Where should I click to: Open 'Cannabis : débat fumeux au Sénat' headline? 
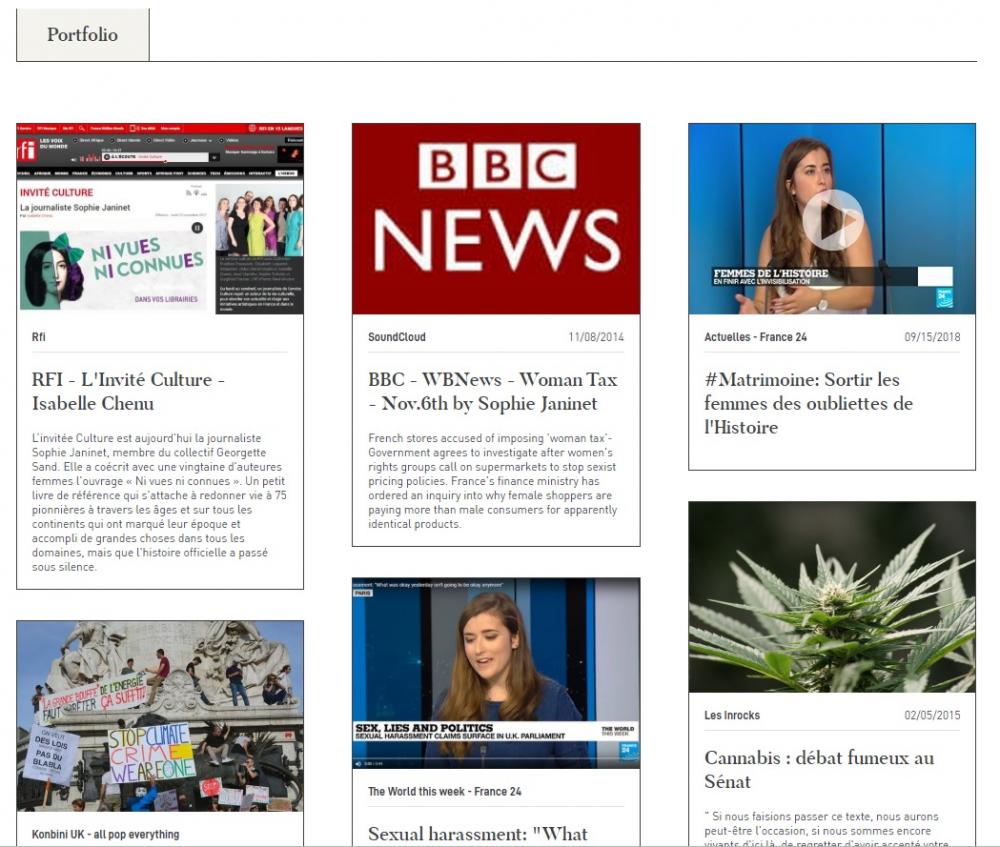[820, 770]
